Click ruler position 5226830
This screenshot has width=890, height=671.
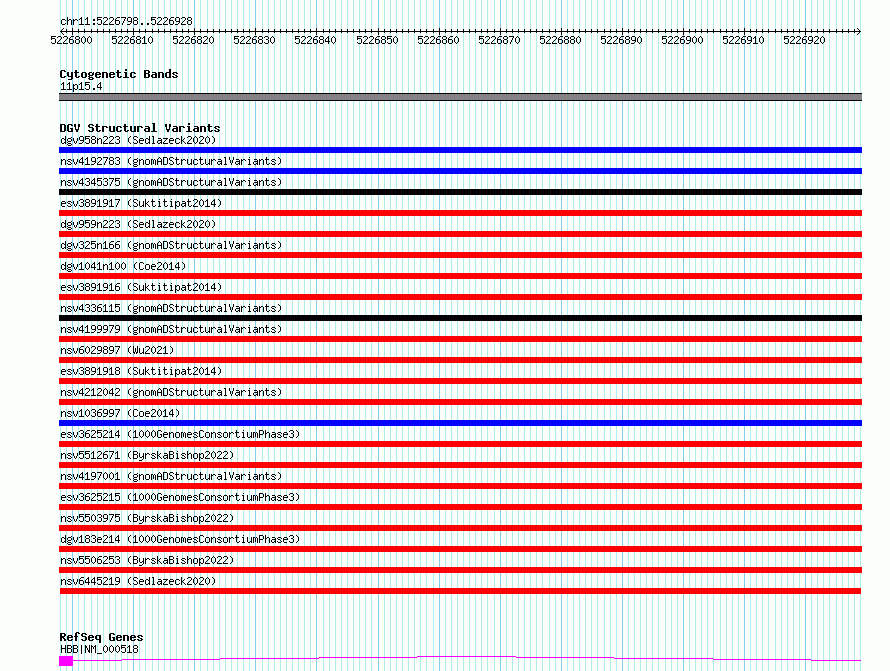[x=254, y=40]
